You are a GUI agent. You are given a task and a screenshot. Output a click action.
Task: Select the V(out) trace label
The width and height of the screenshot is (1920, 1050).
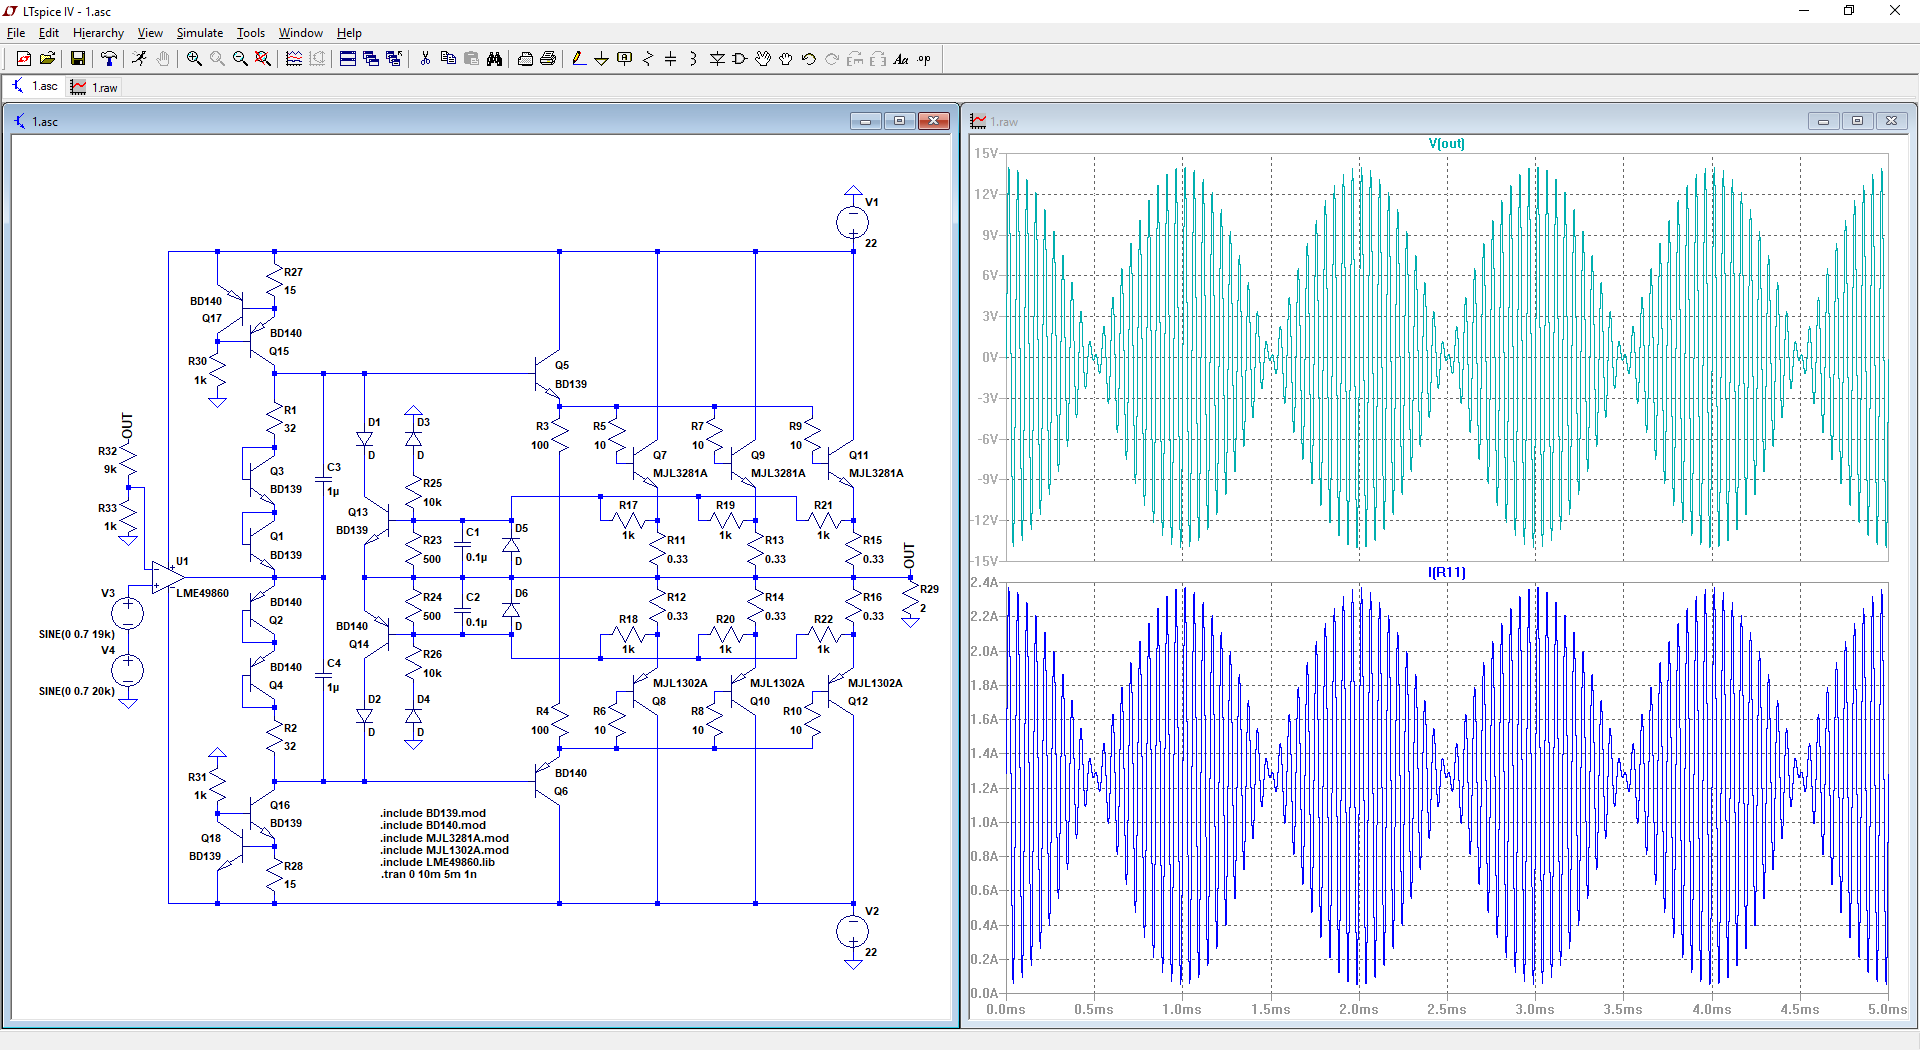click(x=1446, y=143)
